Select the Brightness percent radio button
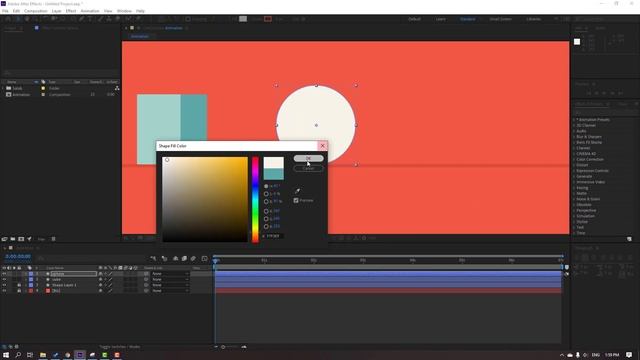640x360 pixels. (266, 201)
